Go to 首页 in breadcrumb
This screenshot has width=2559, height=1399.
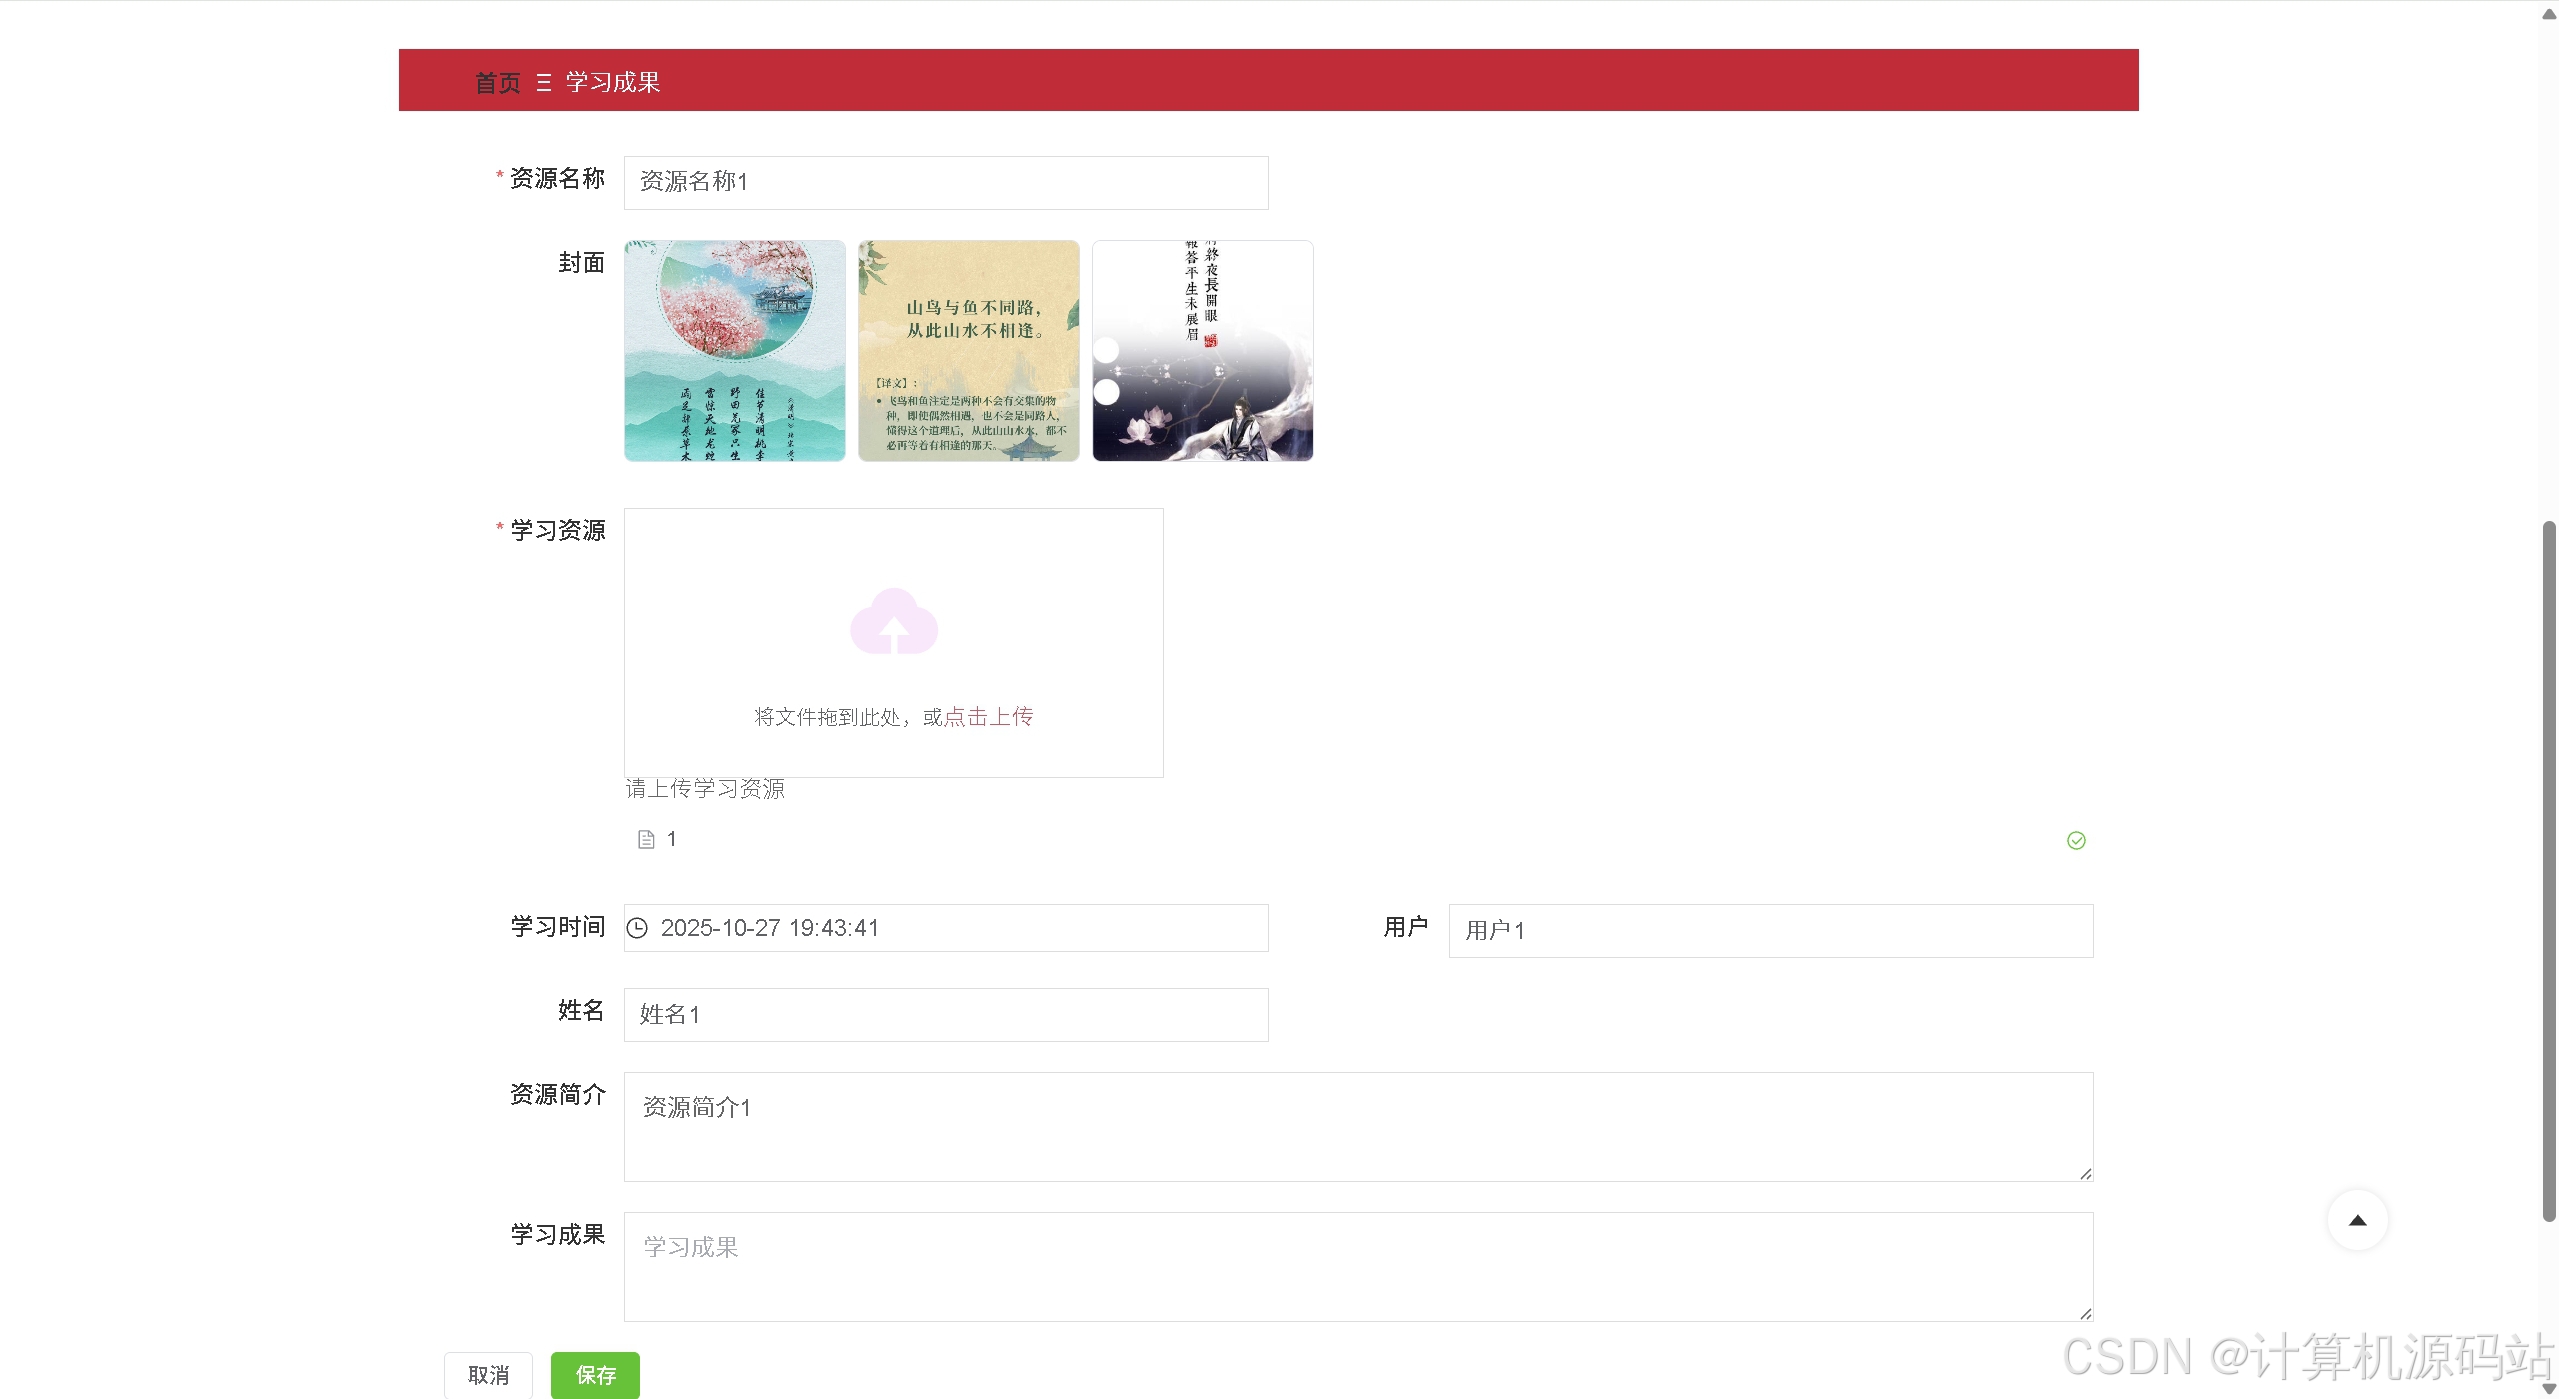pyautogui.click(x=497, y=82)
